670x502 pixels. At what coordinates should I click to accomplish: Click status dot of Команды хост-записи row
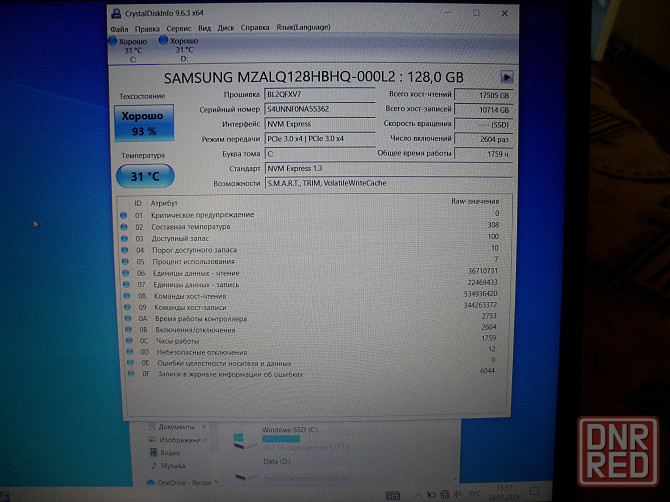coord(127,307)
